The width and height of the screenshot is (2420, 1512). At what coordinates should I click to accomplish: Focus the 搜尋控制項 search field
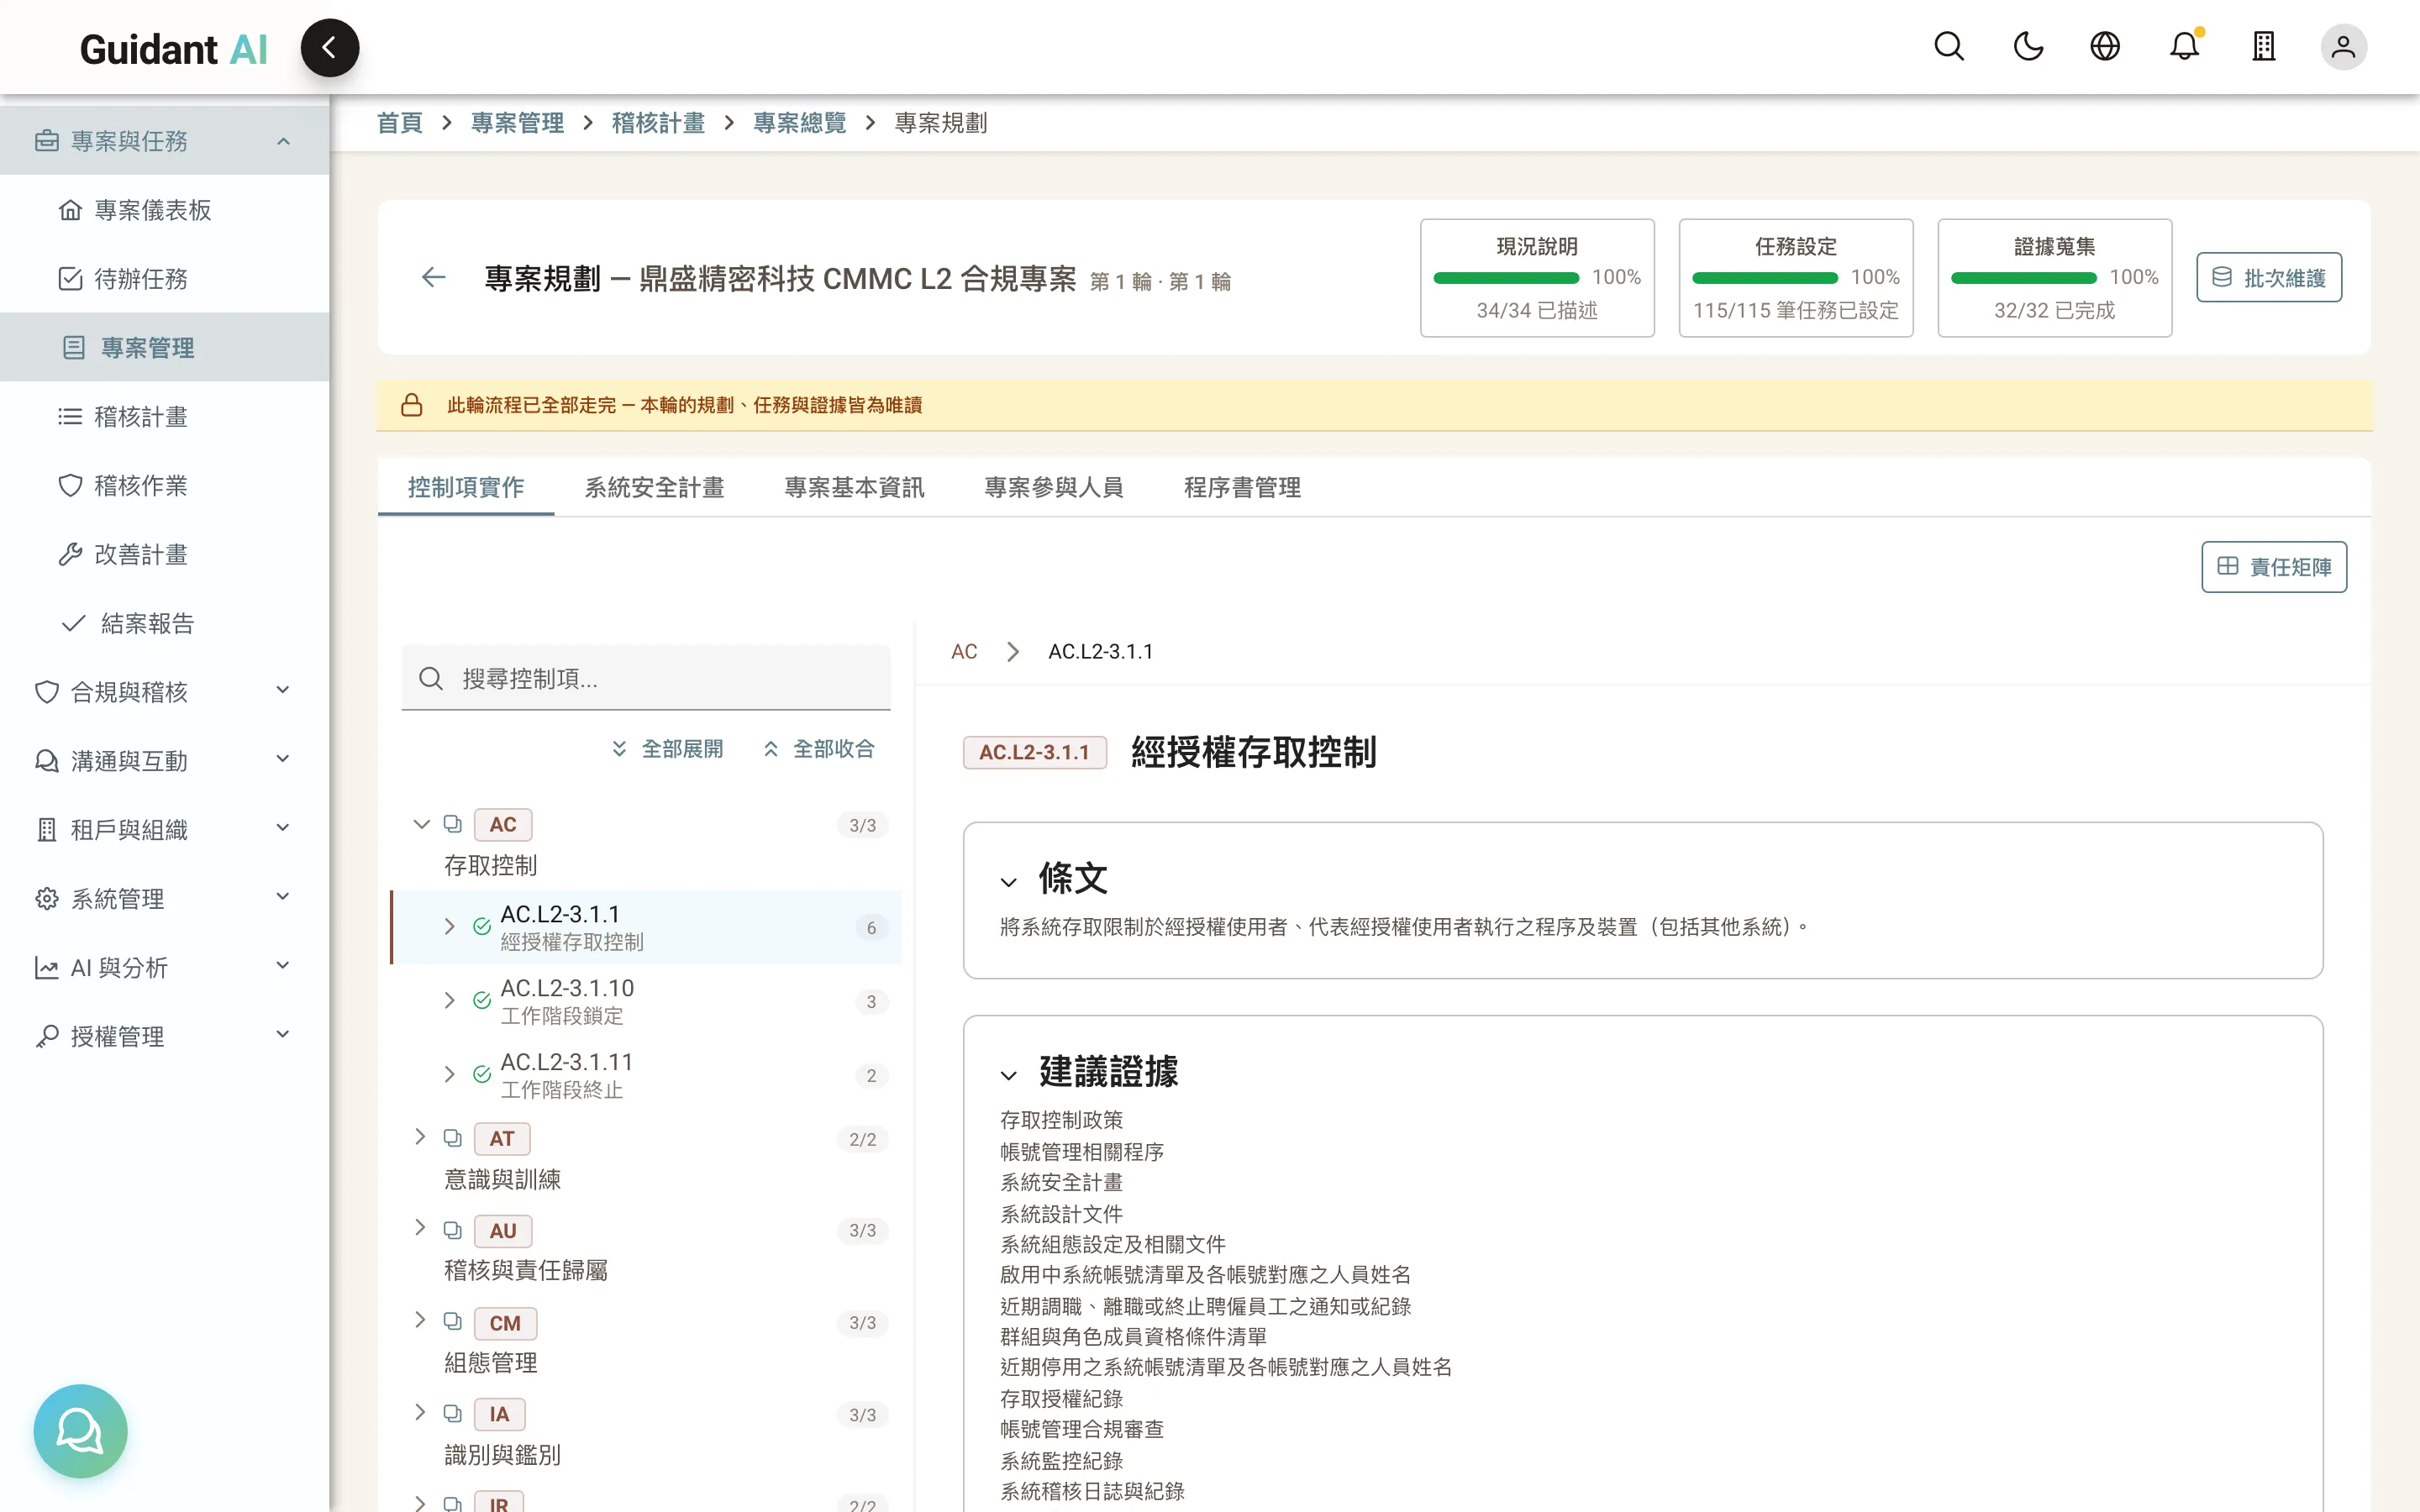(646, 679)
